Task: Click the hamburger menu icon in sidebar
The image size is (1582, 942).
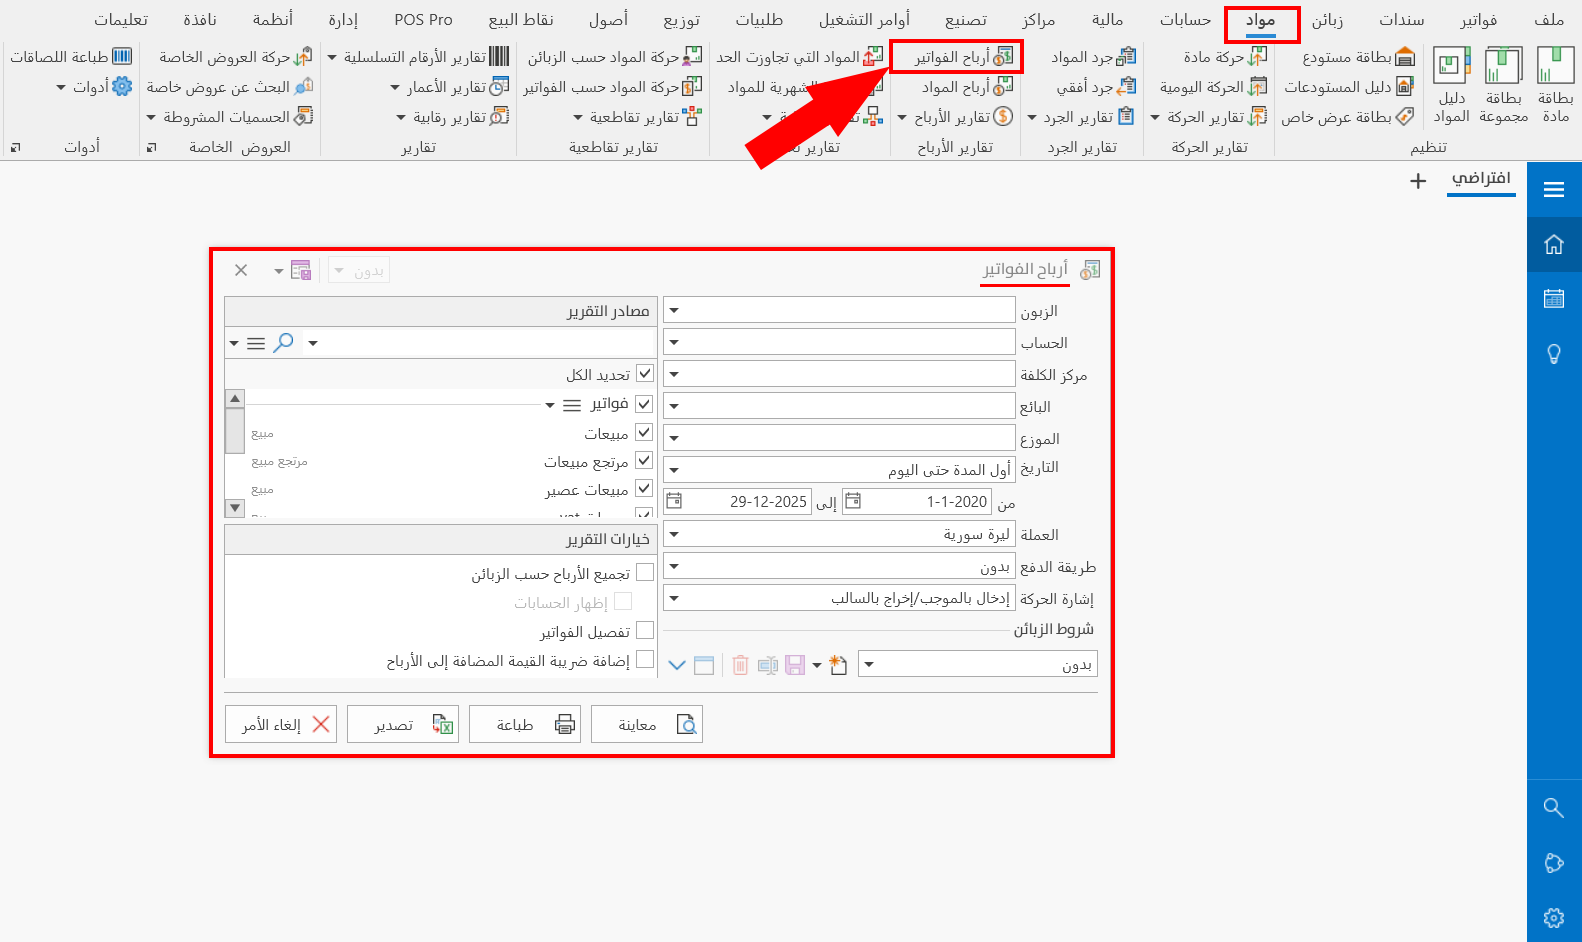Action: [x=1554, y=190]
